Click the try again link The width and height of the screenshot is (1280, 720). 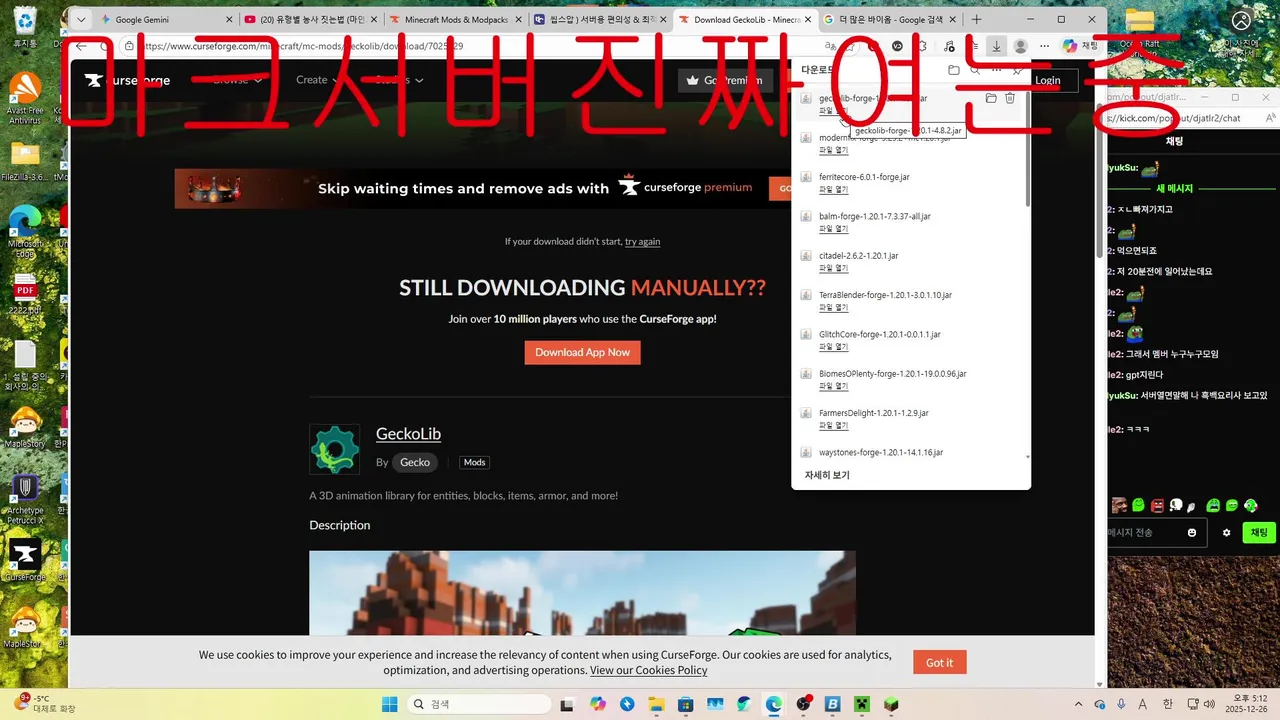coord(642,241)
